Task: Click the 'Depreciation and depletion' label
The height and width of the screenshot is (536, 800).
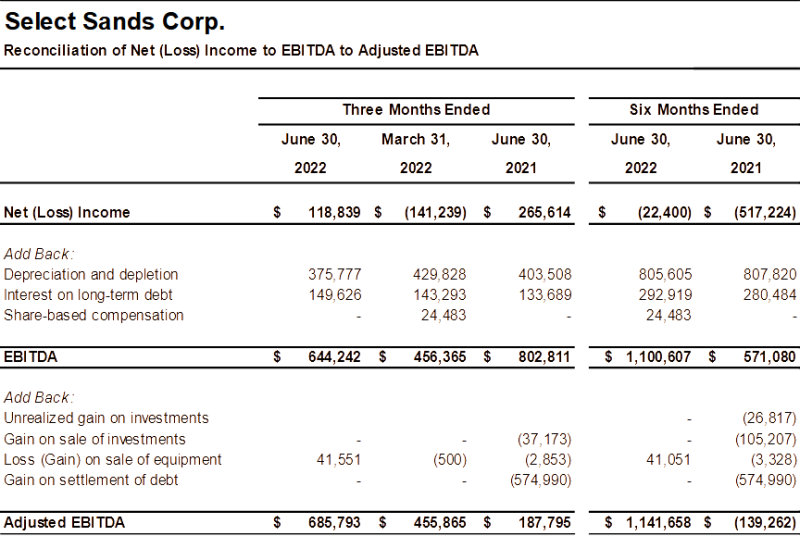Action: point(91,274)
